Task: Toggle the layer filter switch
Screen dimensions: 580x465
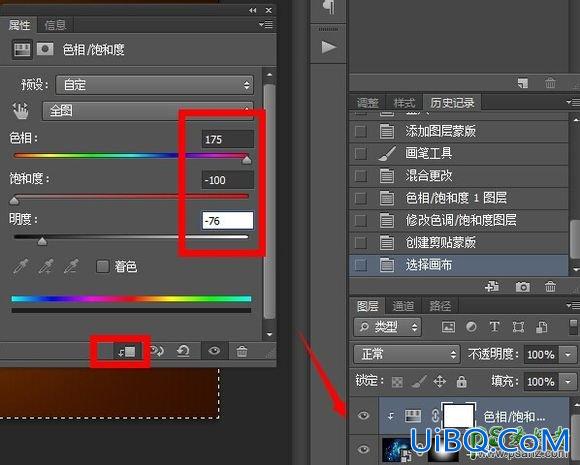Action: (573, 327)
